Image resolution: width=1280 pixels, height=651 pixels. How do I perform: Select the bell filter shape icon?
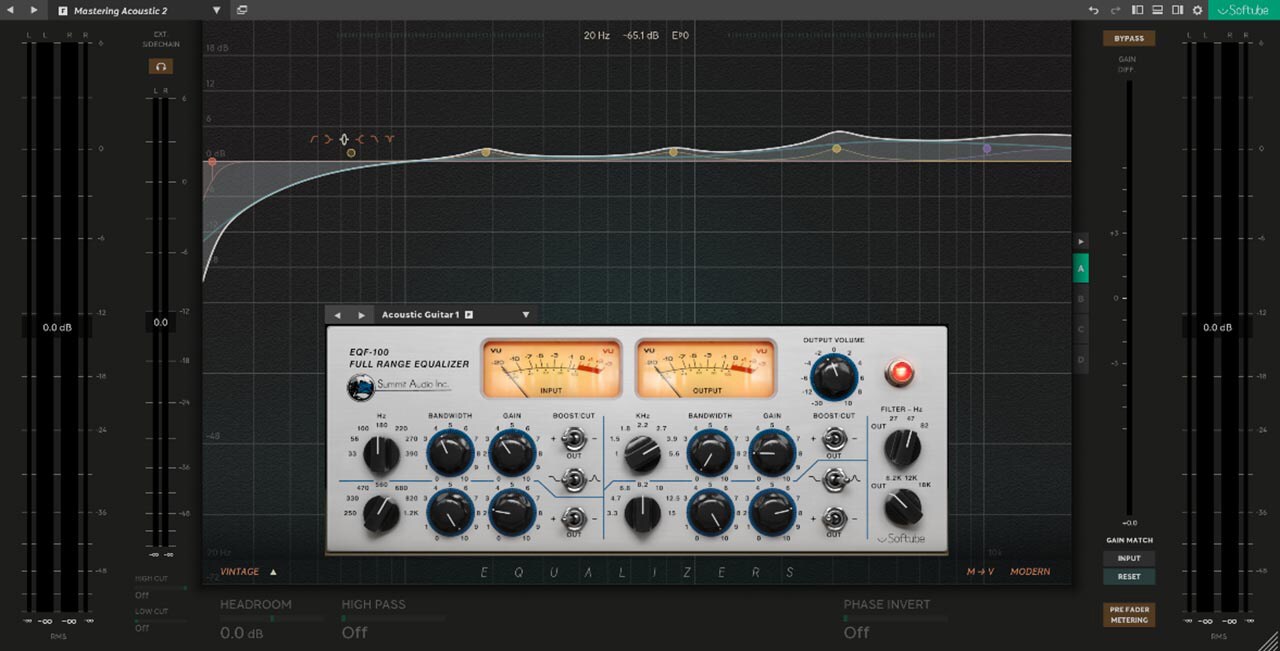pos(343,139)
